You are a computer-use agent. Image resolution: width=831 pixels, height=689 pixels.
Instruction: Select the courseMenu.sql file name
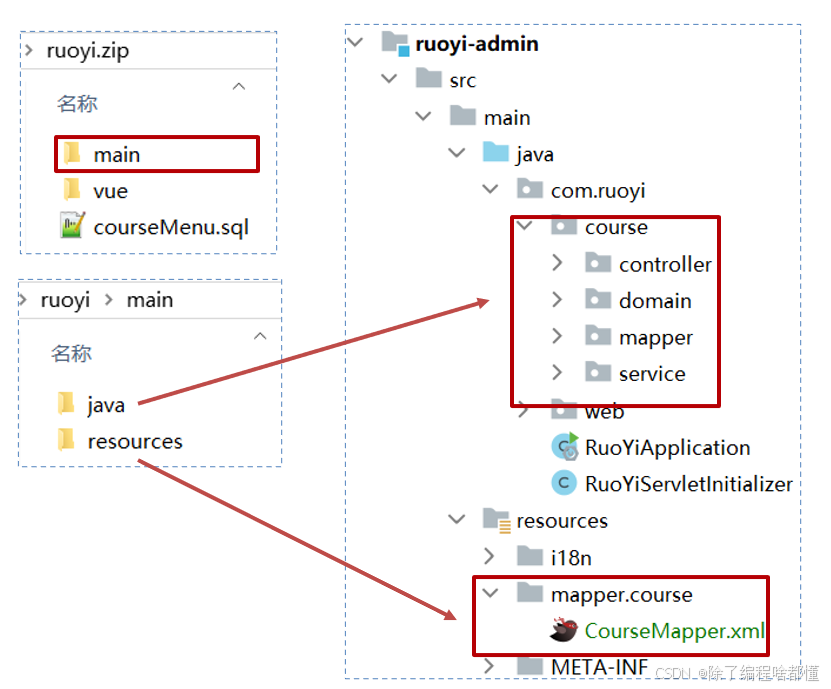pyautogui.click(x=171, y=227)
